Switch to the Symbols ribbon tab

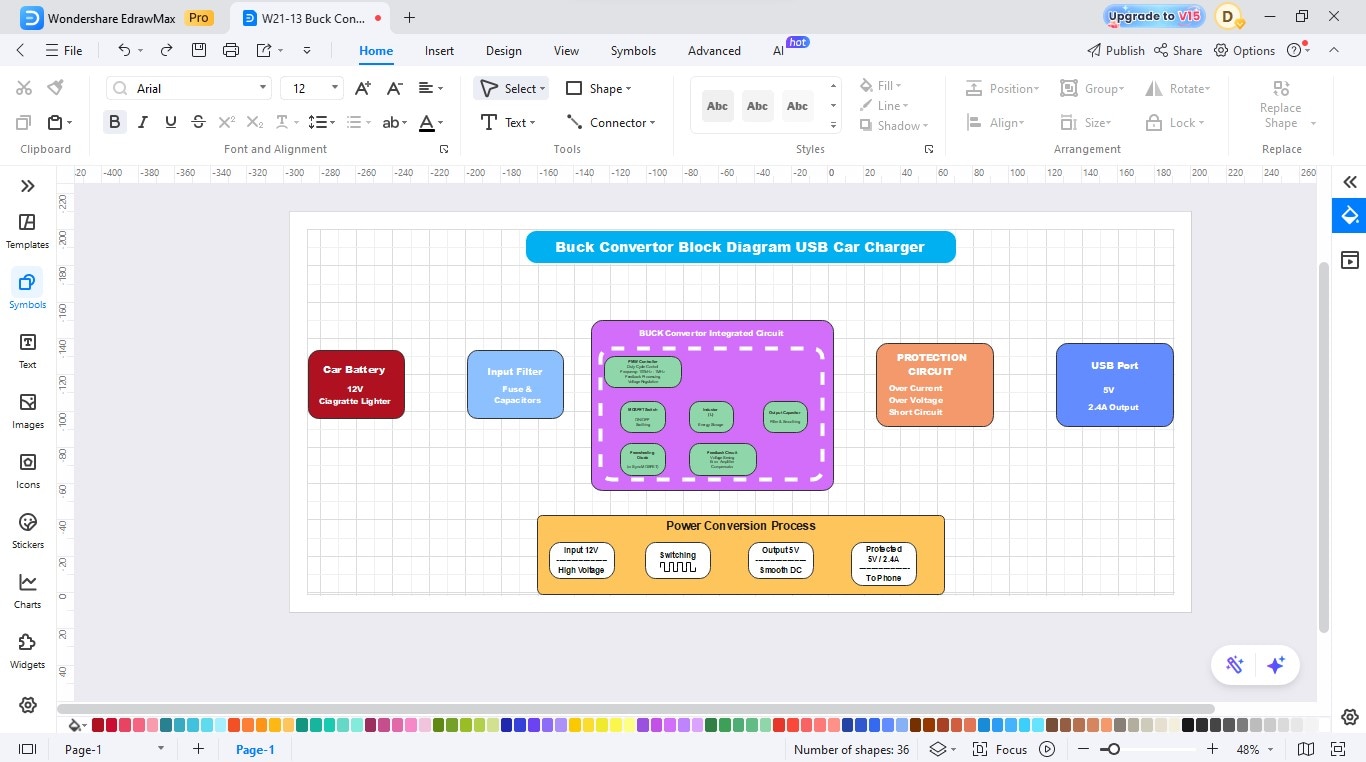coord(633,51)
